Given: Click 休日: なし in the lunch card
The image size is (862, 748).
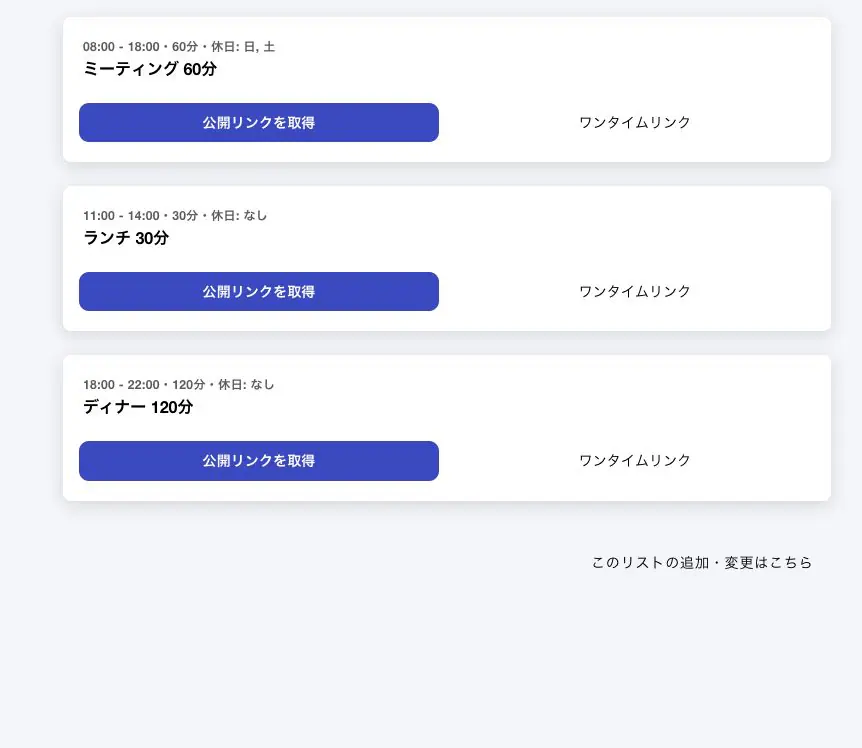Looking at the screenshot, I should [239, 216].
